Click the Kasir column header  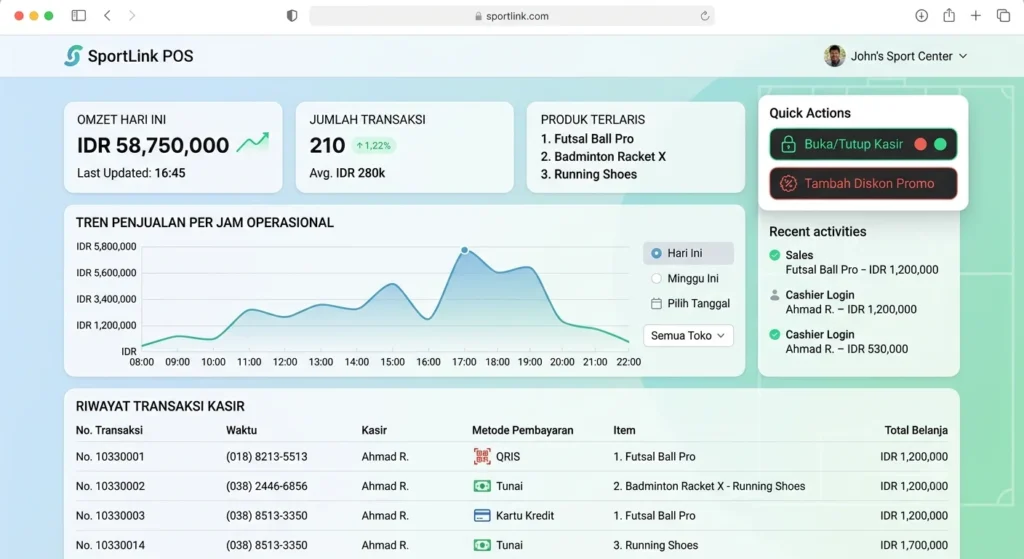(374, 430)
